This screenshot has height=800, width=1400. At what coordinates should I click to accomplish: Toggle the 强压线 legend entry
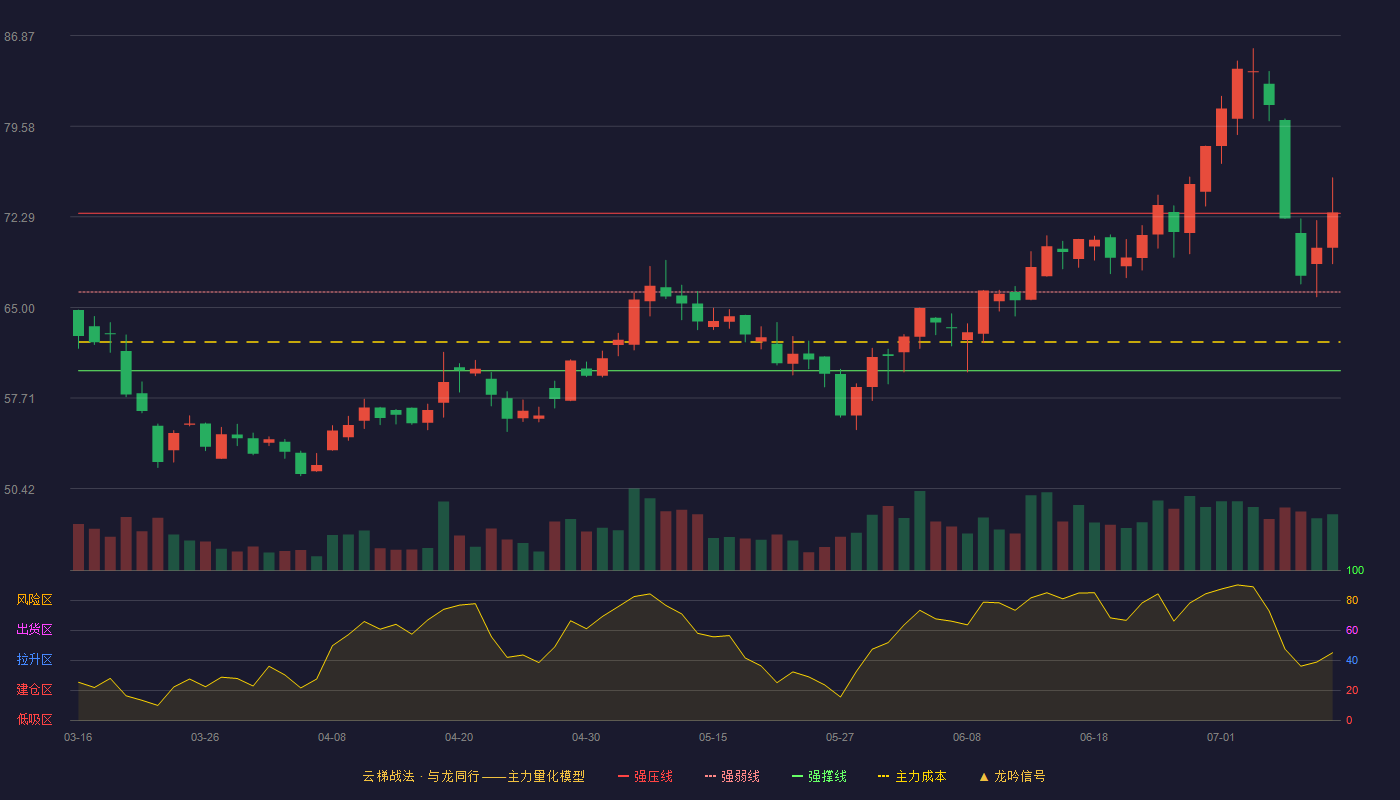(645, 776)
